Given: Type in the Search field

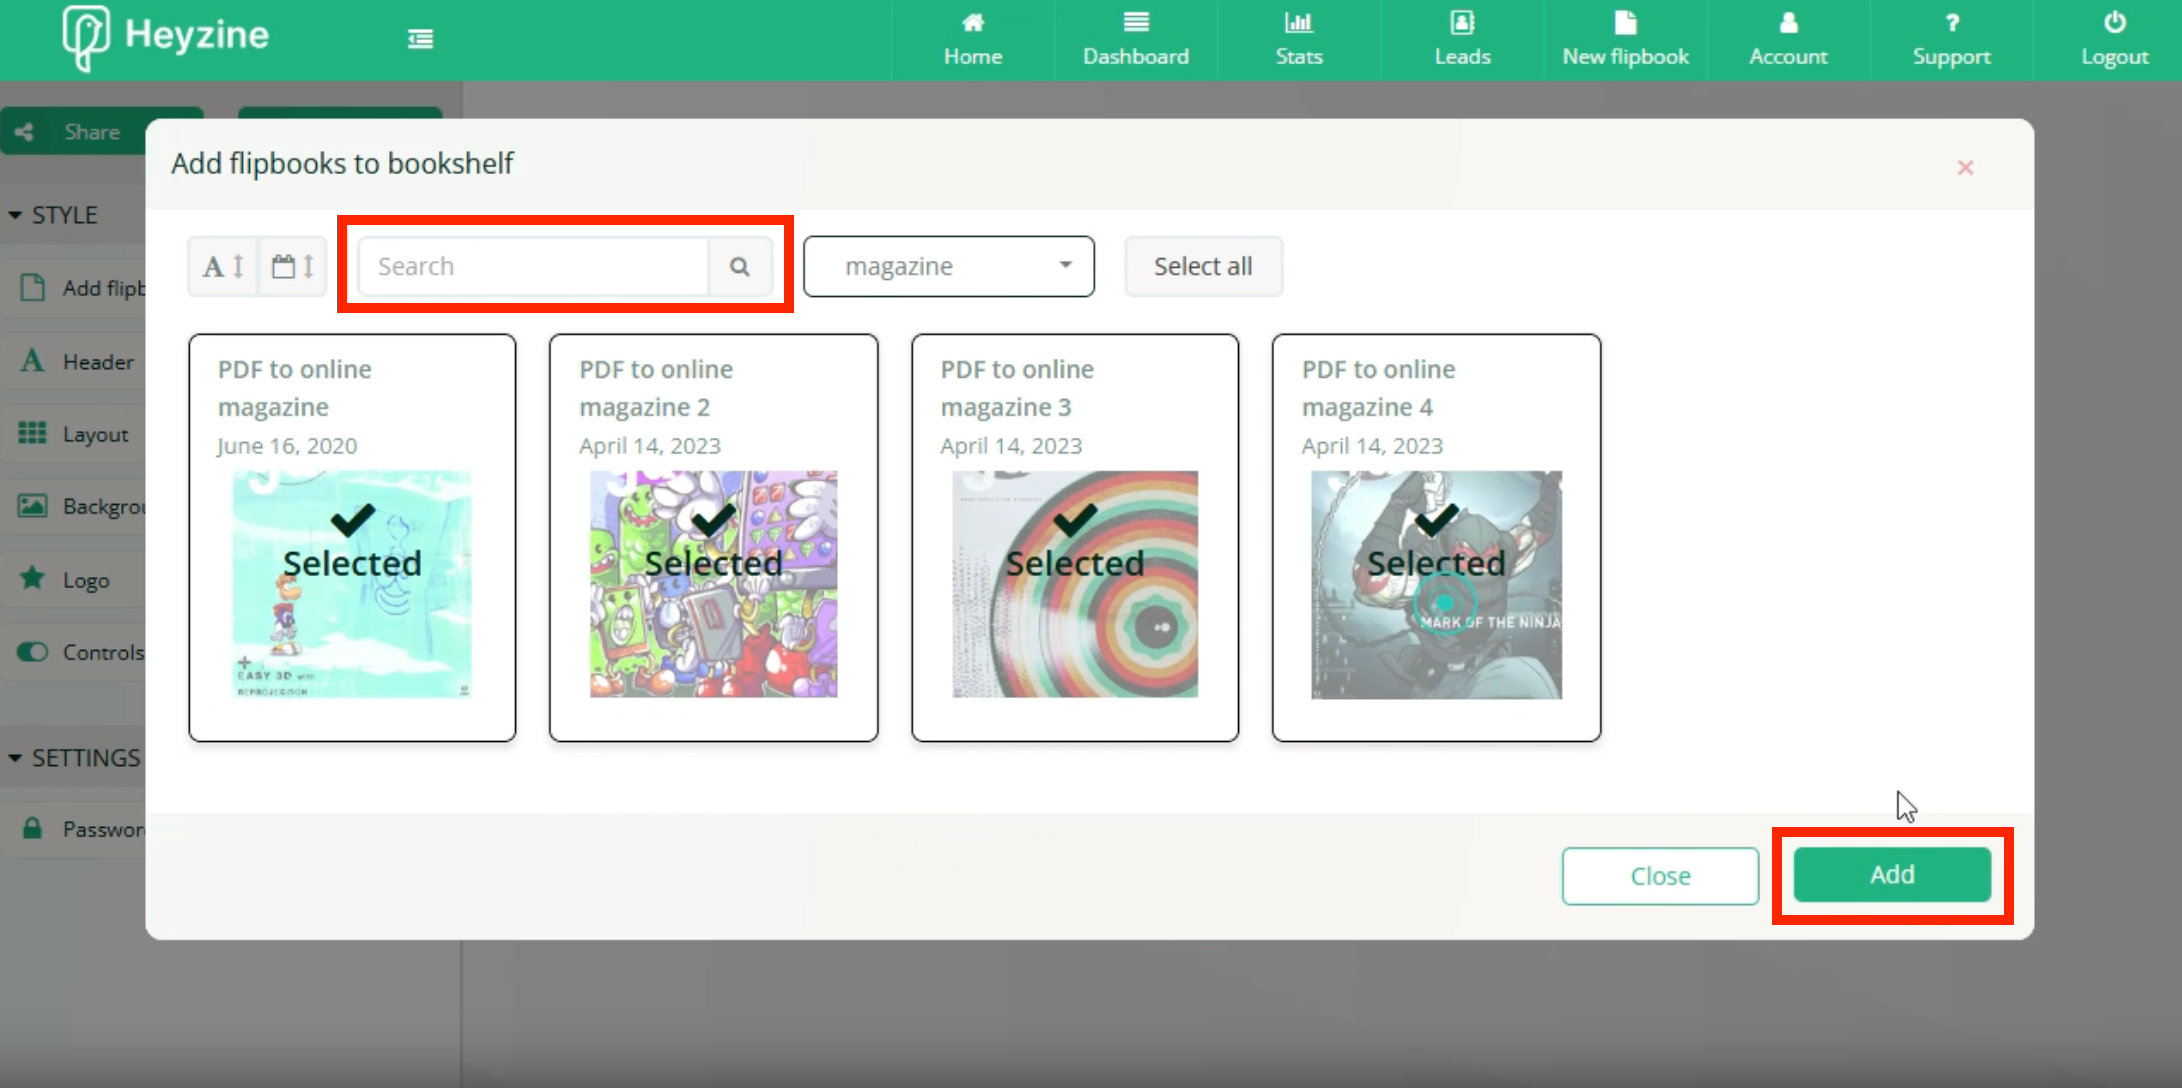Looking at the screenshot, I should pyautogui.click(x=533, y=266).
